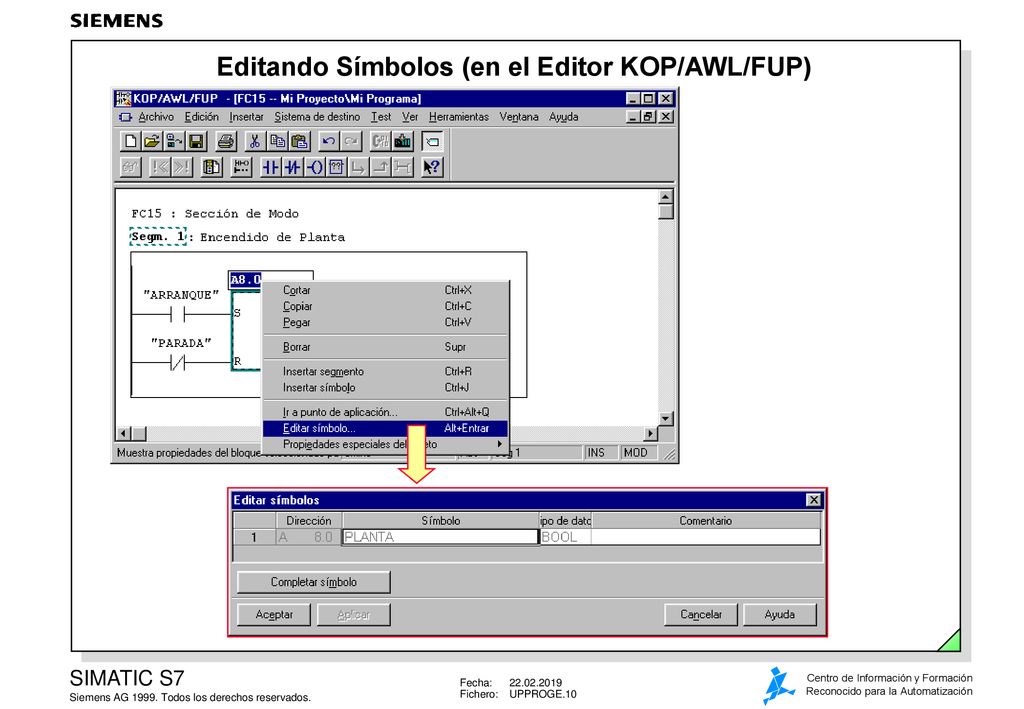
Task: Click the horizontal scrollbar right arrow
Action: point(650,433)
